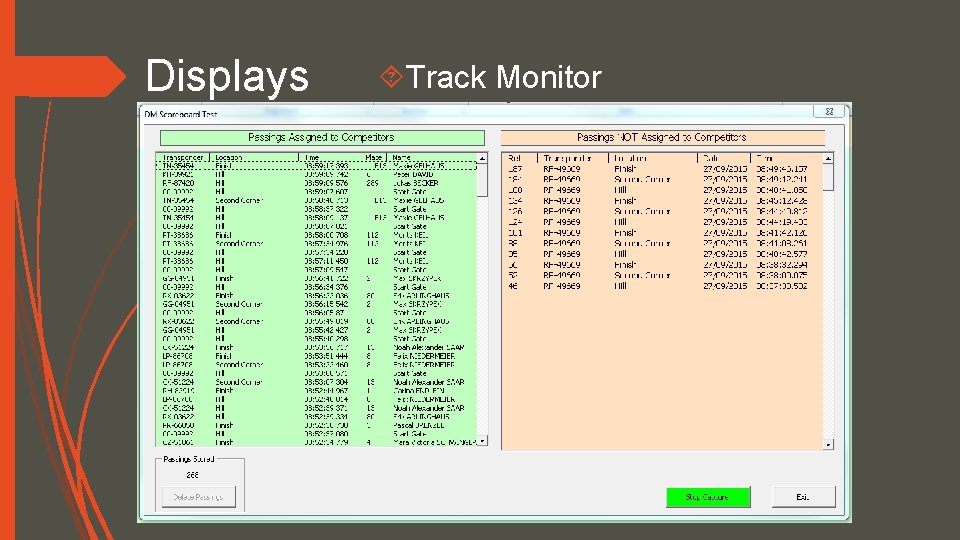Select the unassigned passing with Ref 187

[662, 168]
